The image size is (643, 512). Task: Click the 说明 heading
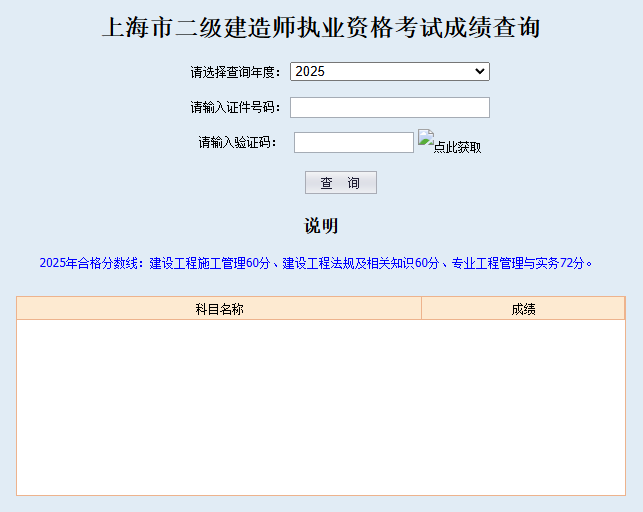(x=321, y=226)
